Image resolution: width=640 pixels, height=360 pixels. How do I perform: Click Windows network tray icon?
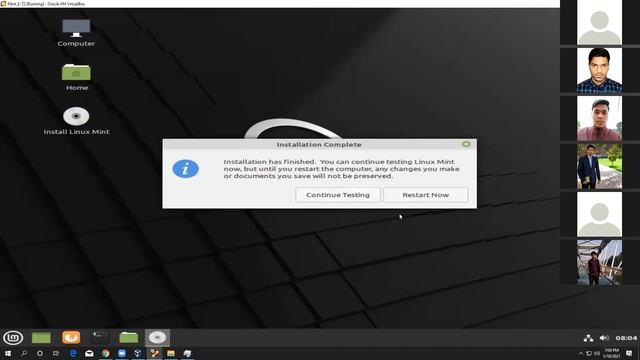(589, 353)
